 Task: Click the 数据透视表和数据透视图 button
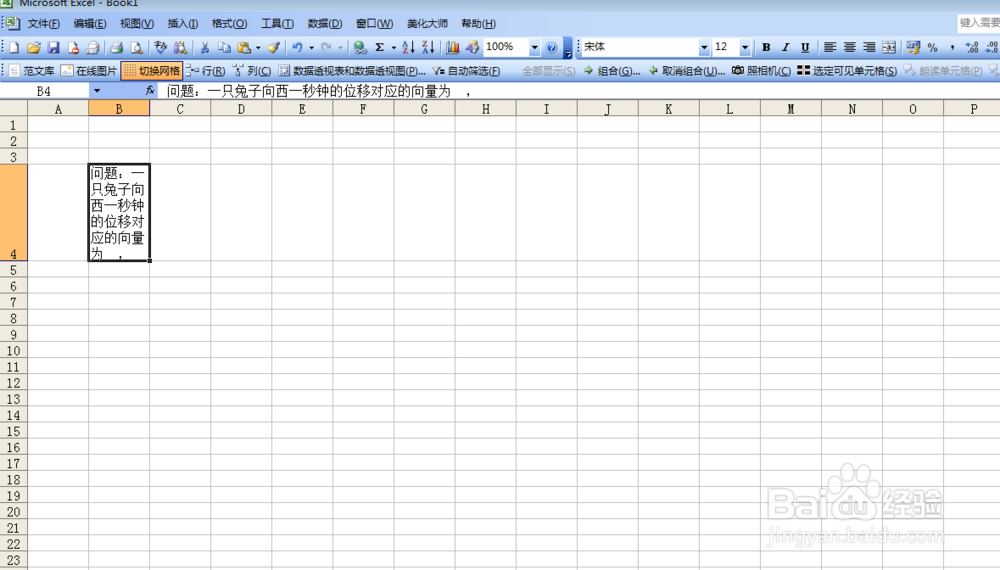[351, 71]
